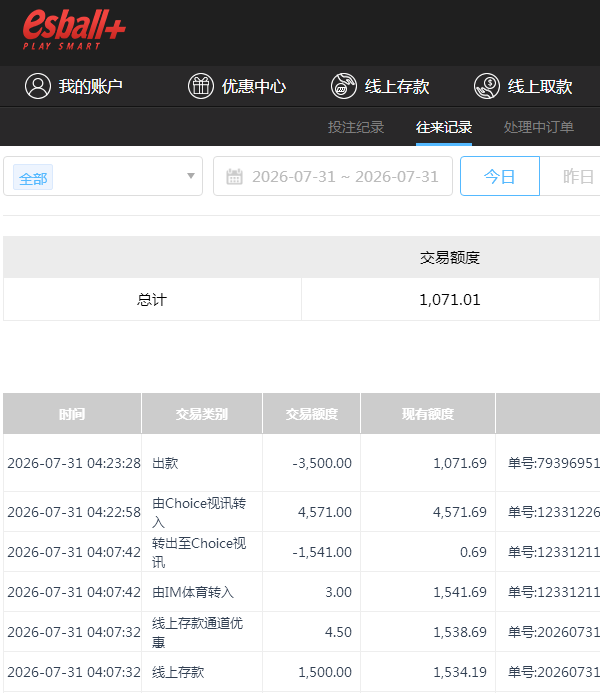Click the amount 4,571.00
Viewport: 600px width, 693px height.
coord(325,512)
